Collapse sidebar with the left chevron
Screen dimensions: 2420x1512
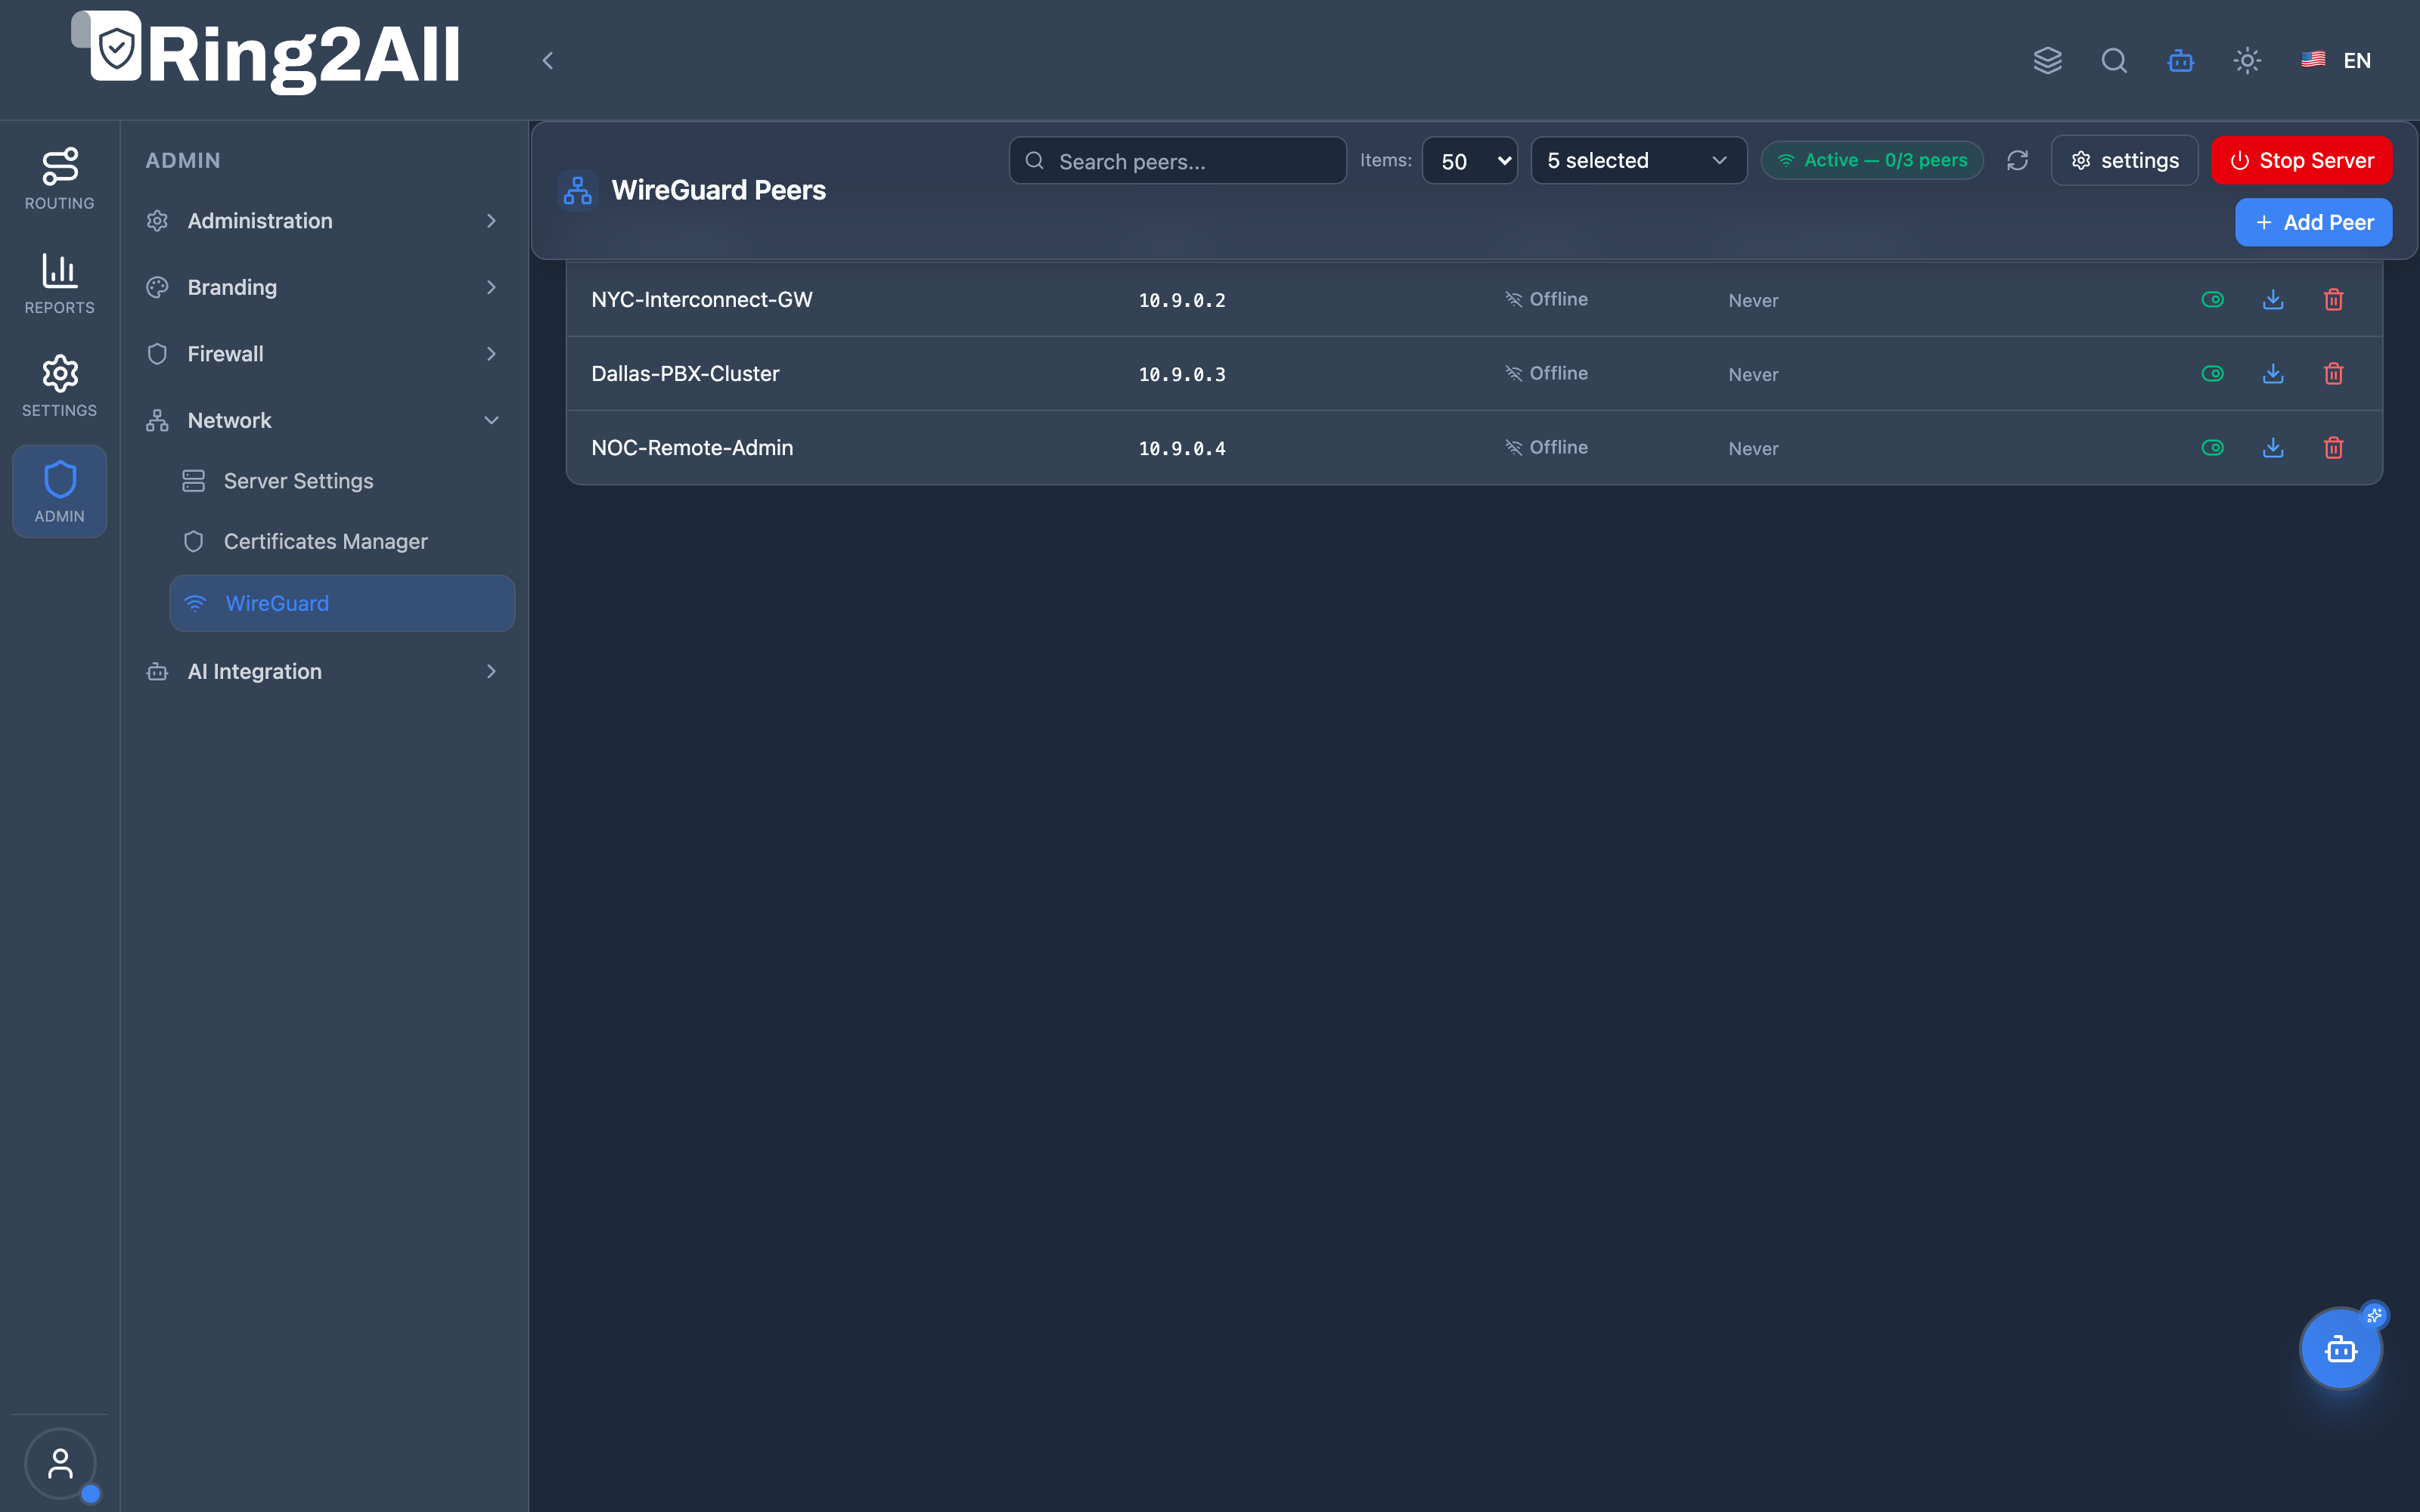547,61
